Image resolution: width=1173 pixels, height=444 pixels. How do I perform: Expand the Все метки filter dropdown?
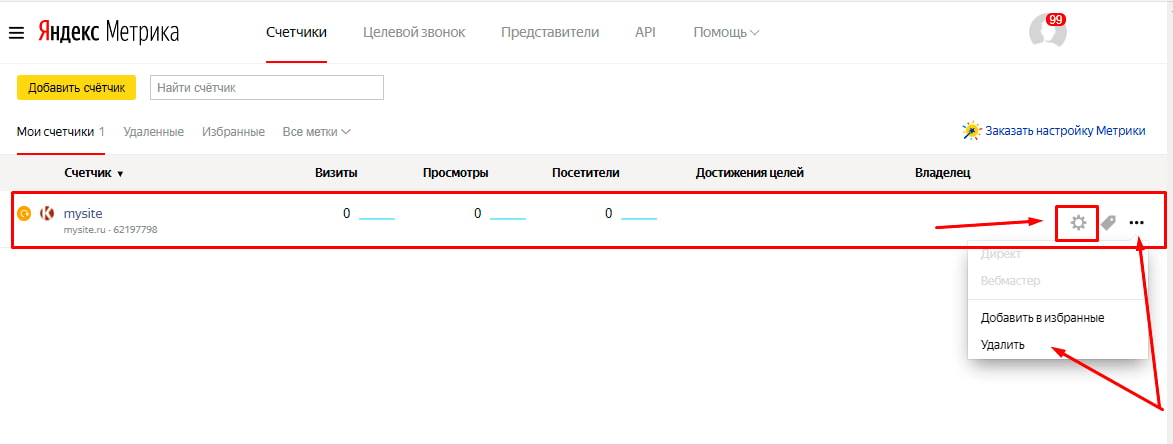click(316, 131)
